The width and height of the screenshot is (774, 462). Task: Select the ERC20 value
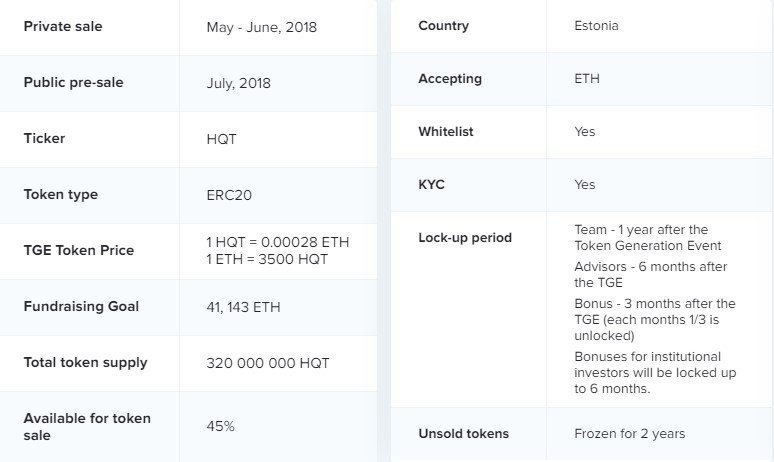click(229, 195)
